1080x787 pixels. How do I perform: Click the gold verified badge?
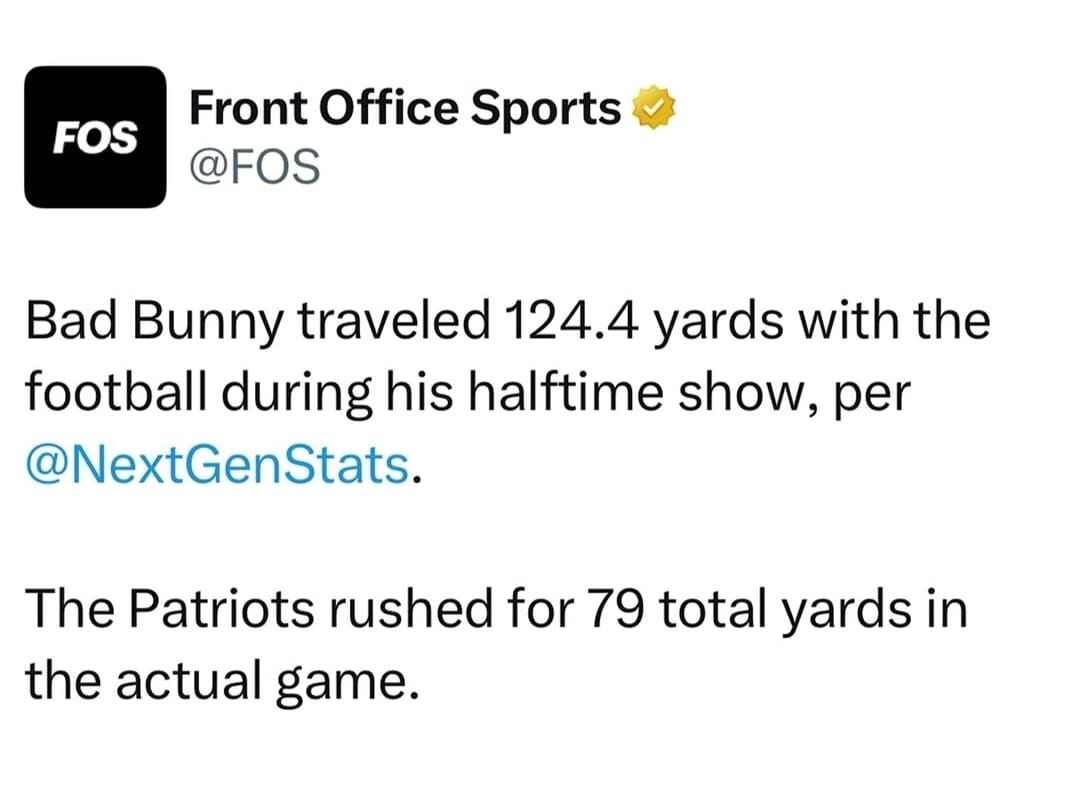pyautogui.click(x=654, y=109)
